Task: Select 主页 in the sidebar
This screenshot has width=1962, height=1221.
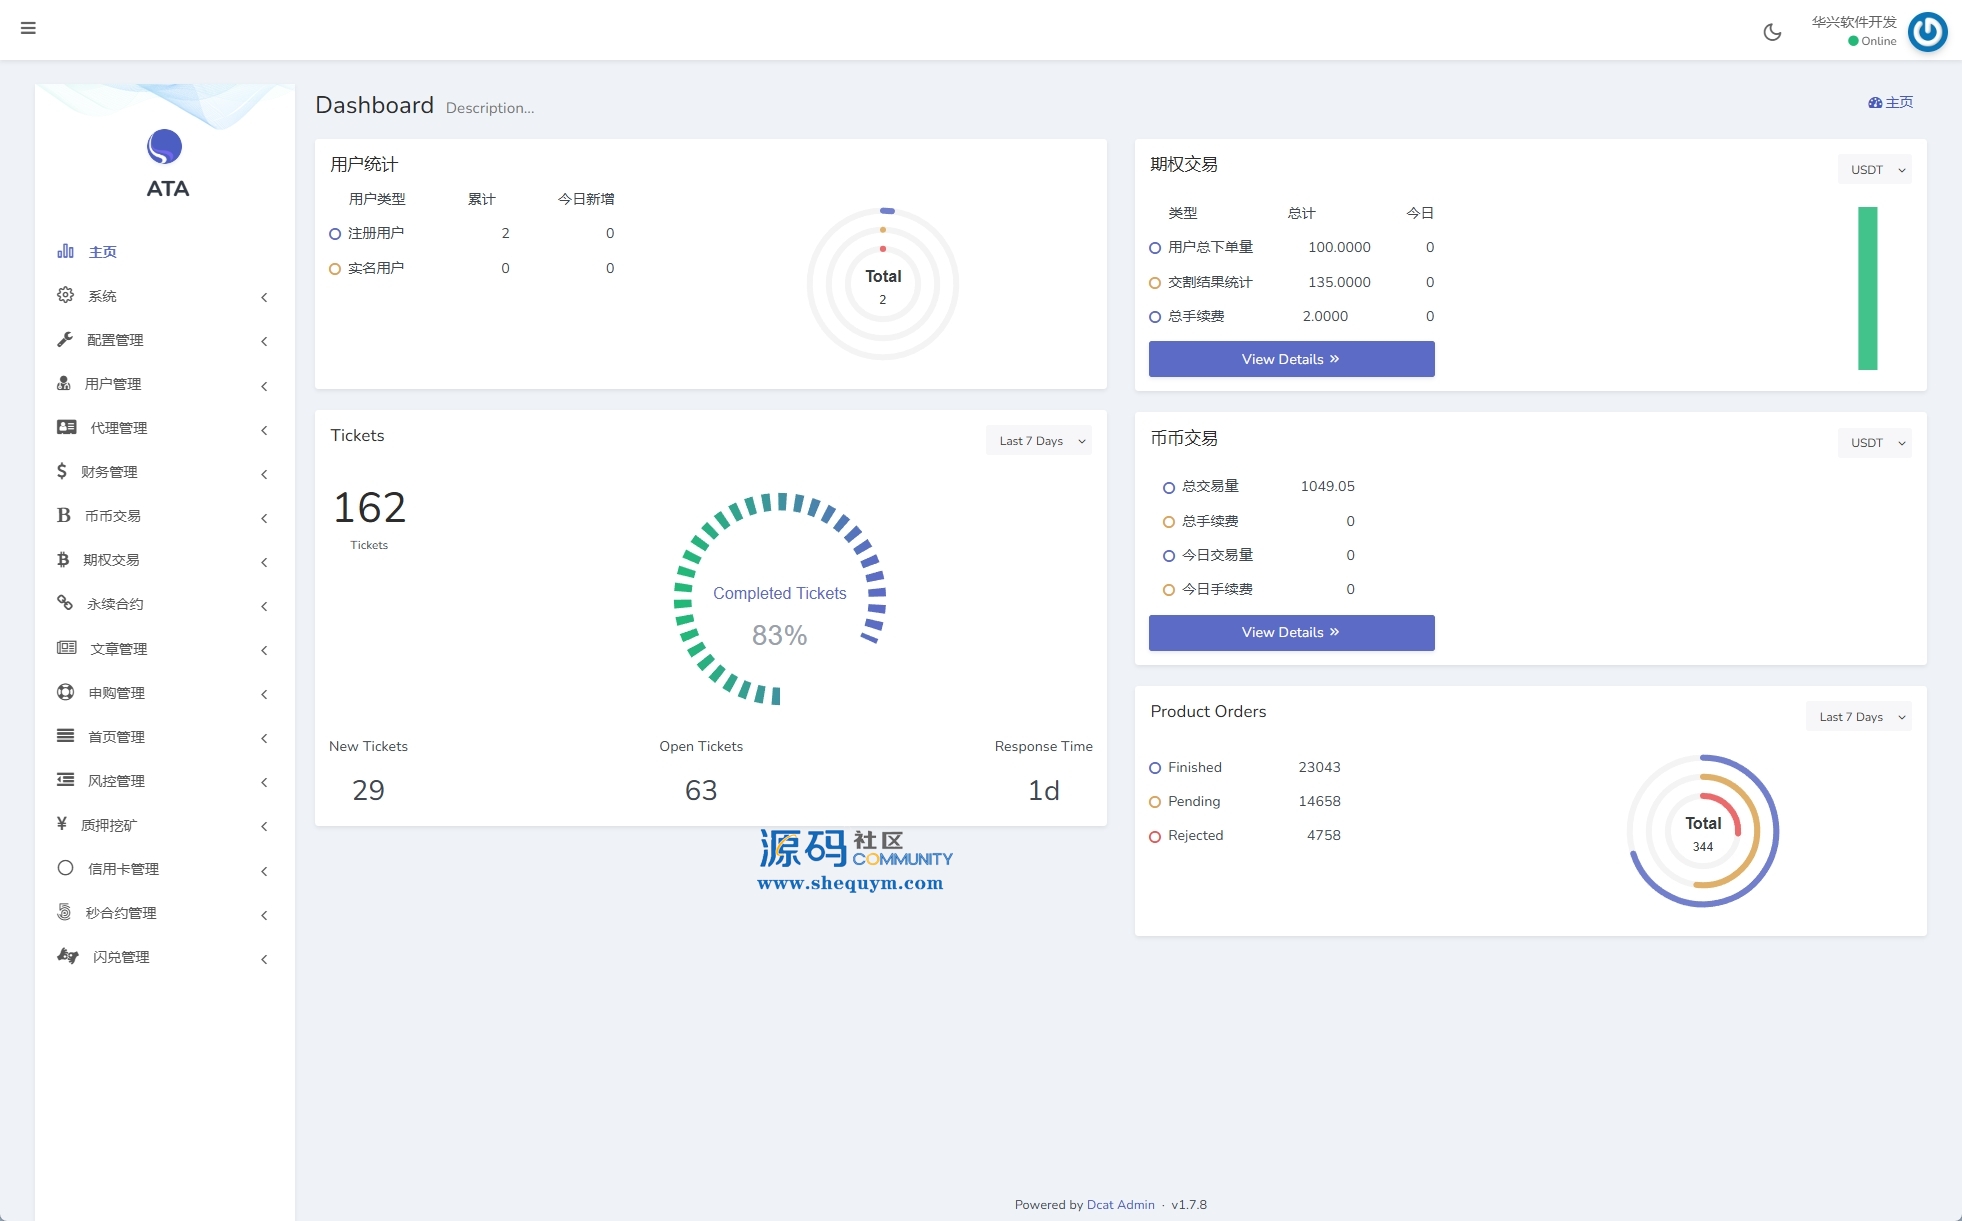Action: point(102,252)
